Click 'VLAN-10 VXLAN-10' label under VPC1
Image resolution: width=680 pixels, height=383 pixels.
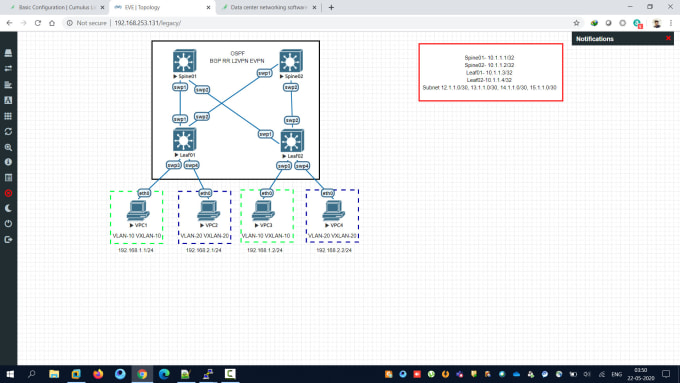[137, 236]
